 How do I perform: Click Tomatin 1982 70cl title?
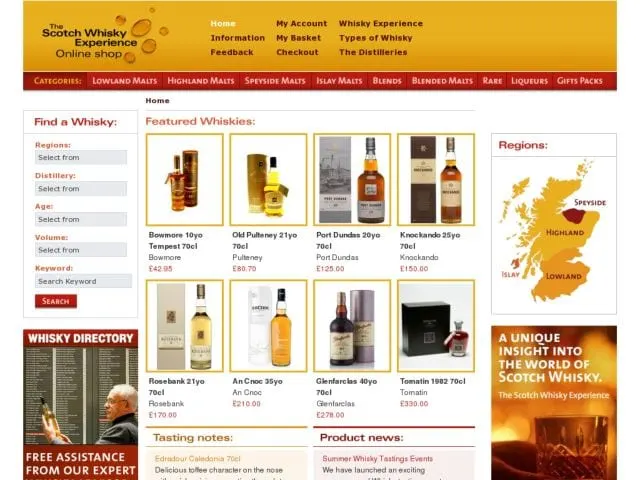[x=433, y=381]
